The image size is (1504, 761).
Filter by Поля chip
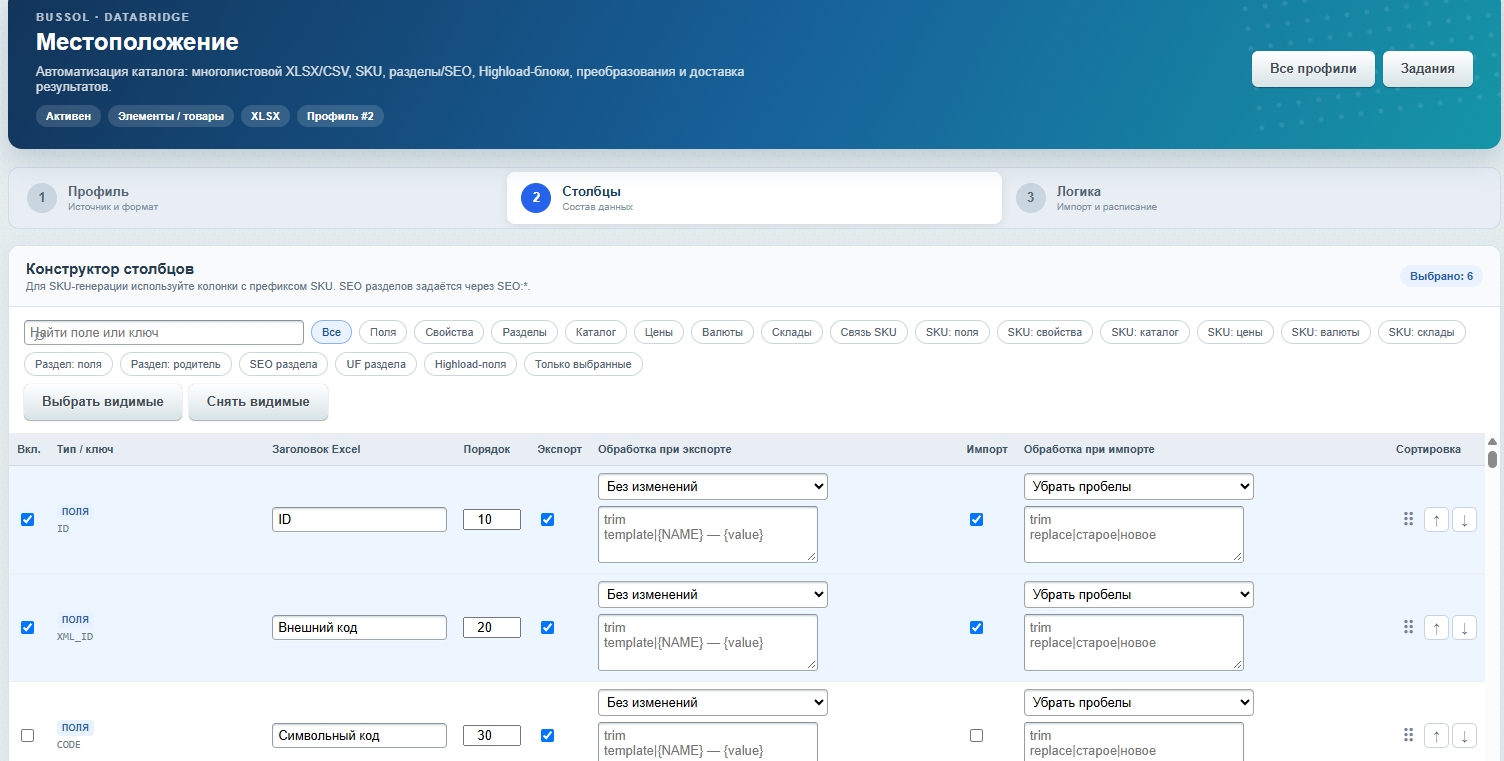pyautogui.click(x=383, y=332)
